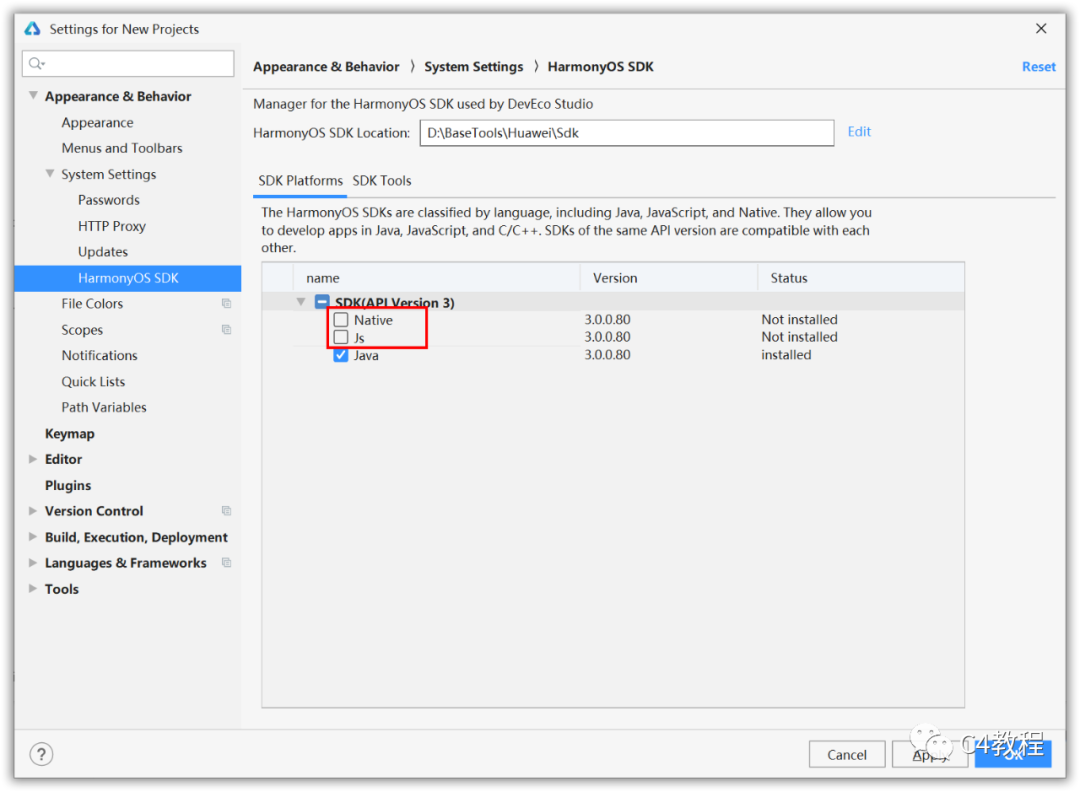
Task: Click Native row's 3.0.0.80 version
Action: pos(608,320)
